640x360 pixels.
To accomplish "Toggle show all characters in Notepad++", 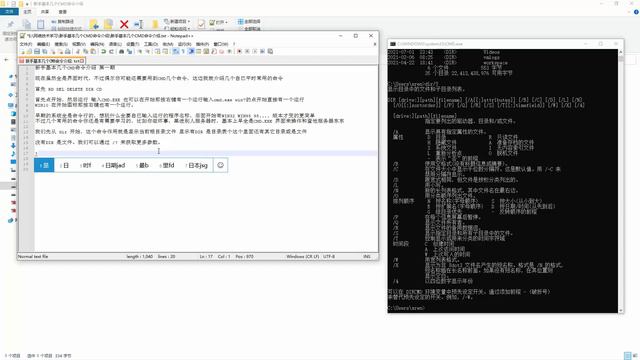I will pos(183,51).
